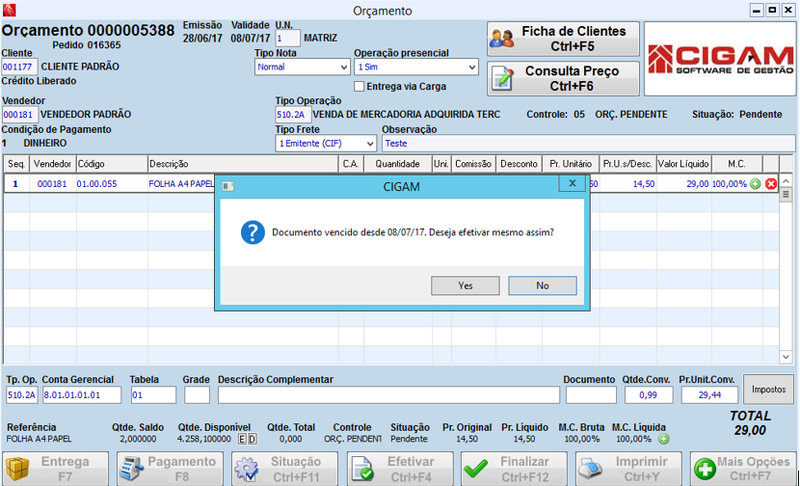Click the E stock indicator button
The width and height of the screenshot is (800, 486).
[x=242, y=439]
